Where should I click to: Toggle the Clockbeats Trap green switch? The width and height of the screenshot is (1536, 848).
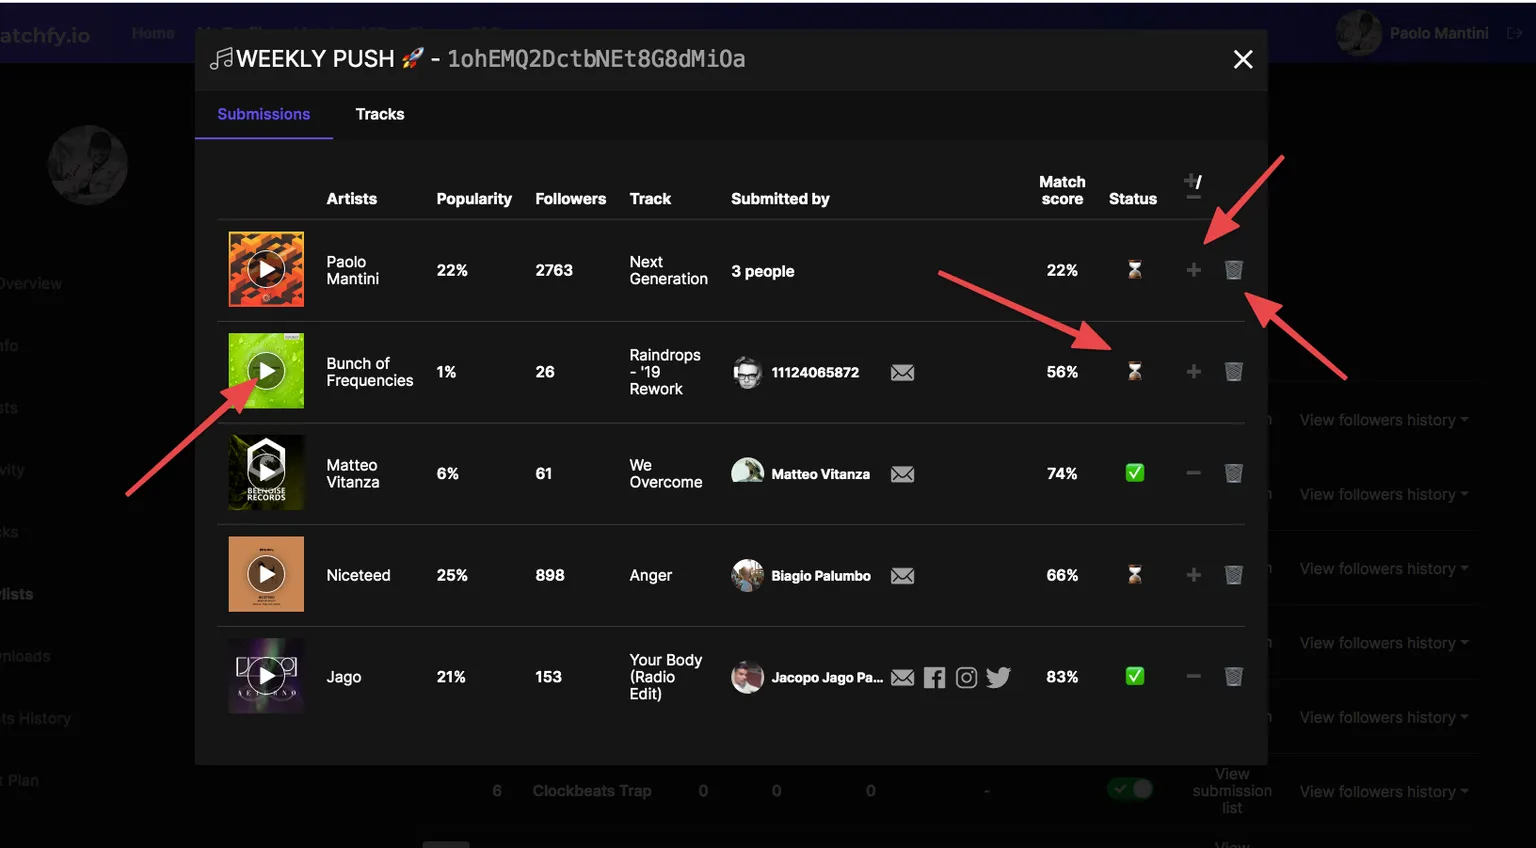(x=1130, y=790)
